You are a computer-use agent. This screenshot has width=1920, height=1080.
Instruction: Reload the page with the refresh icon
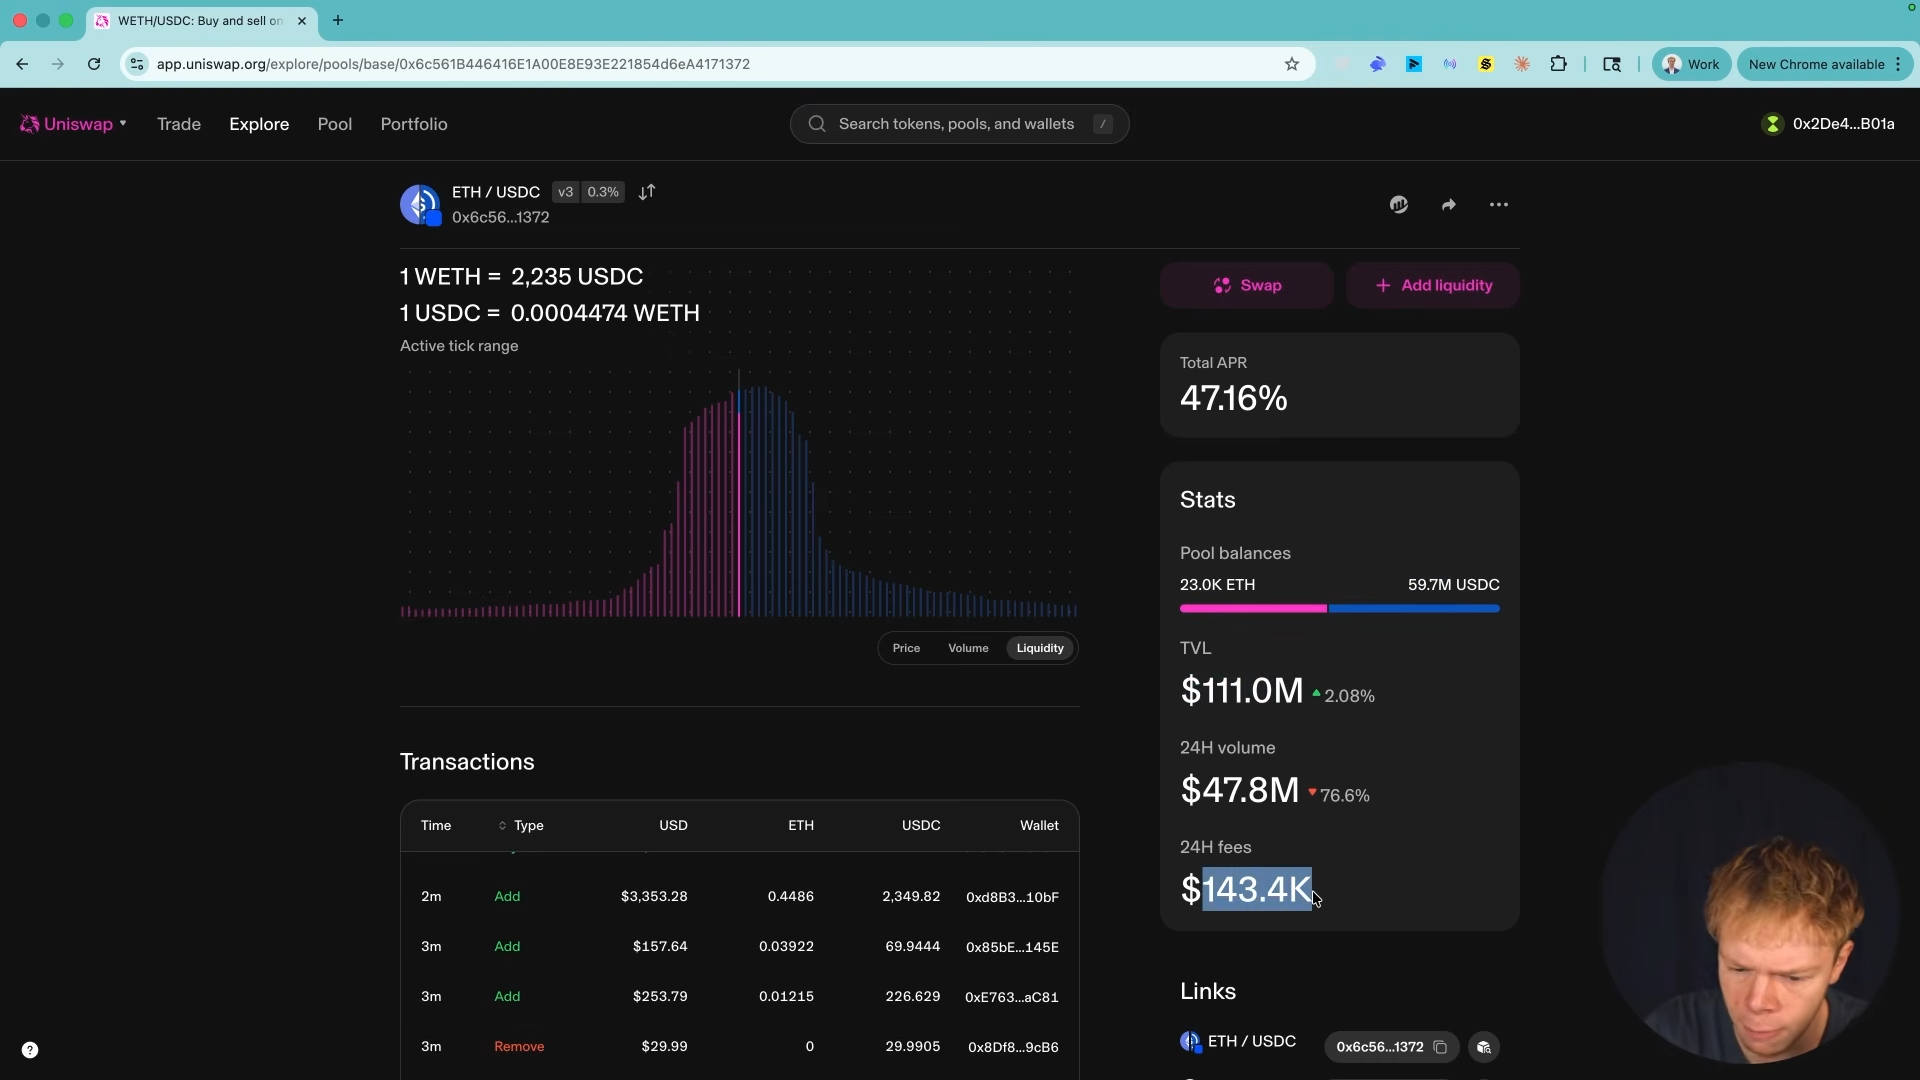pos(94,64)
